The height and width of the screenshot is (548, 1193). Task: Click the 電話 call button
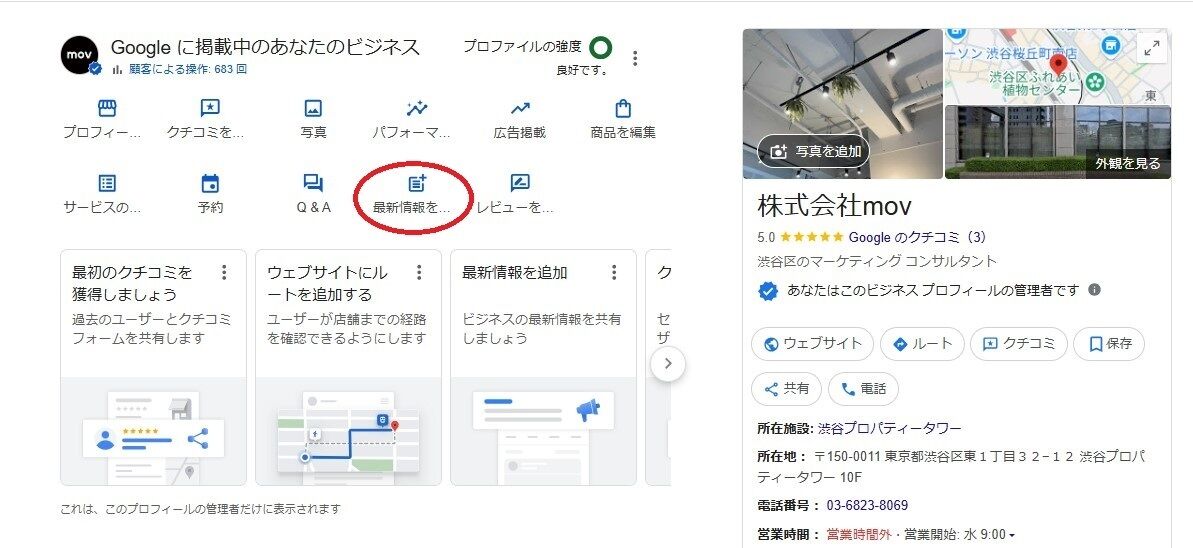863,389
